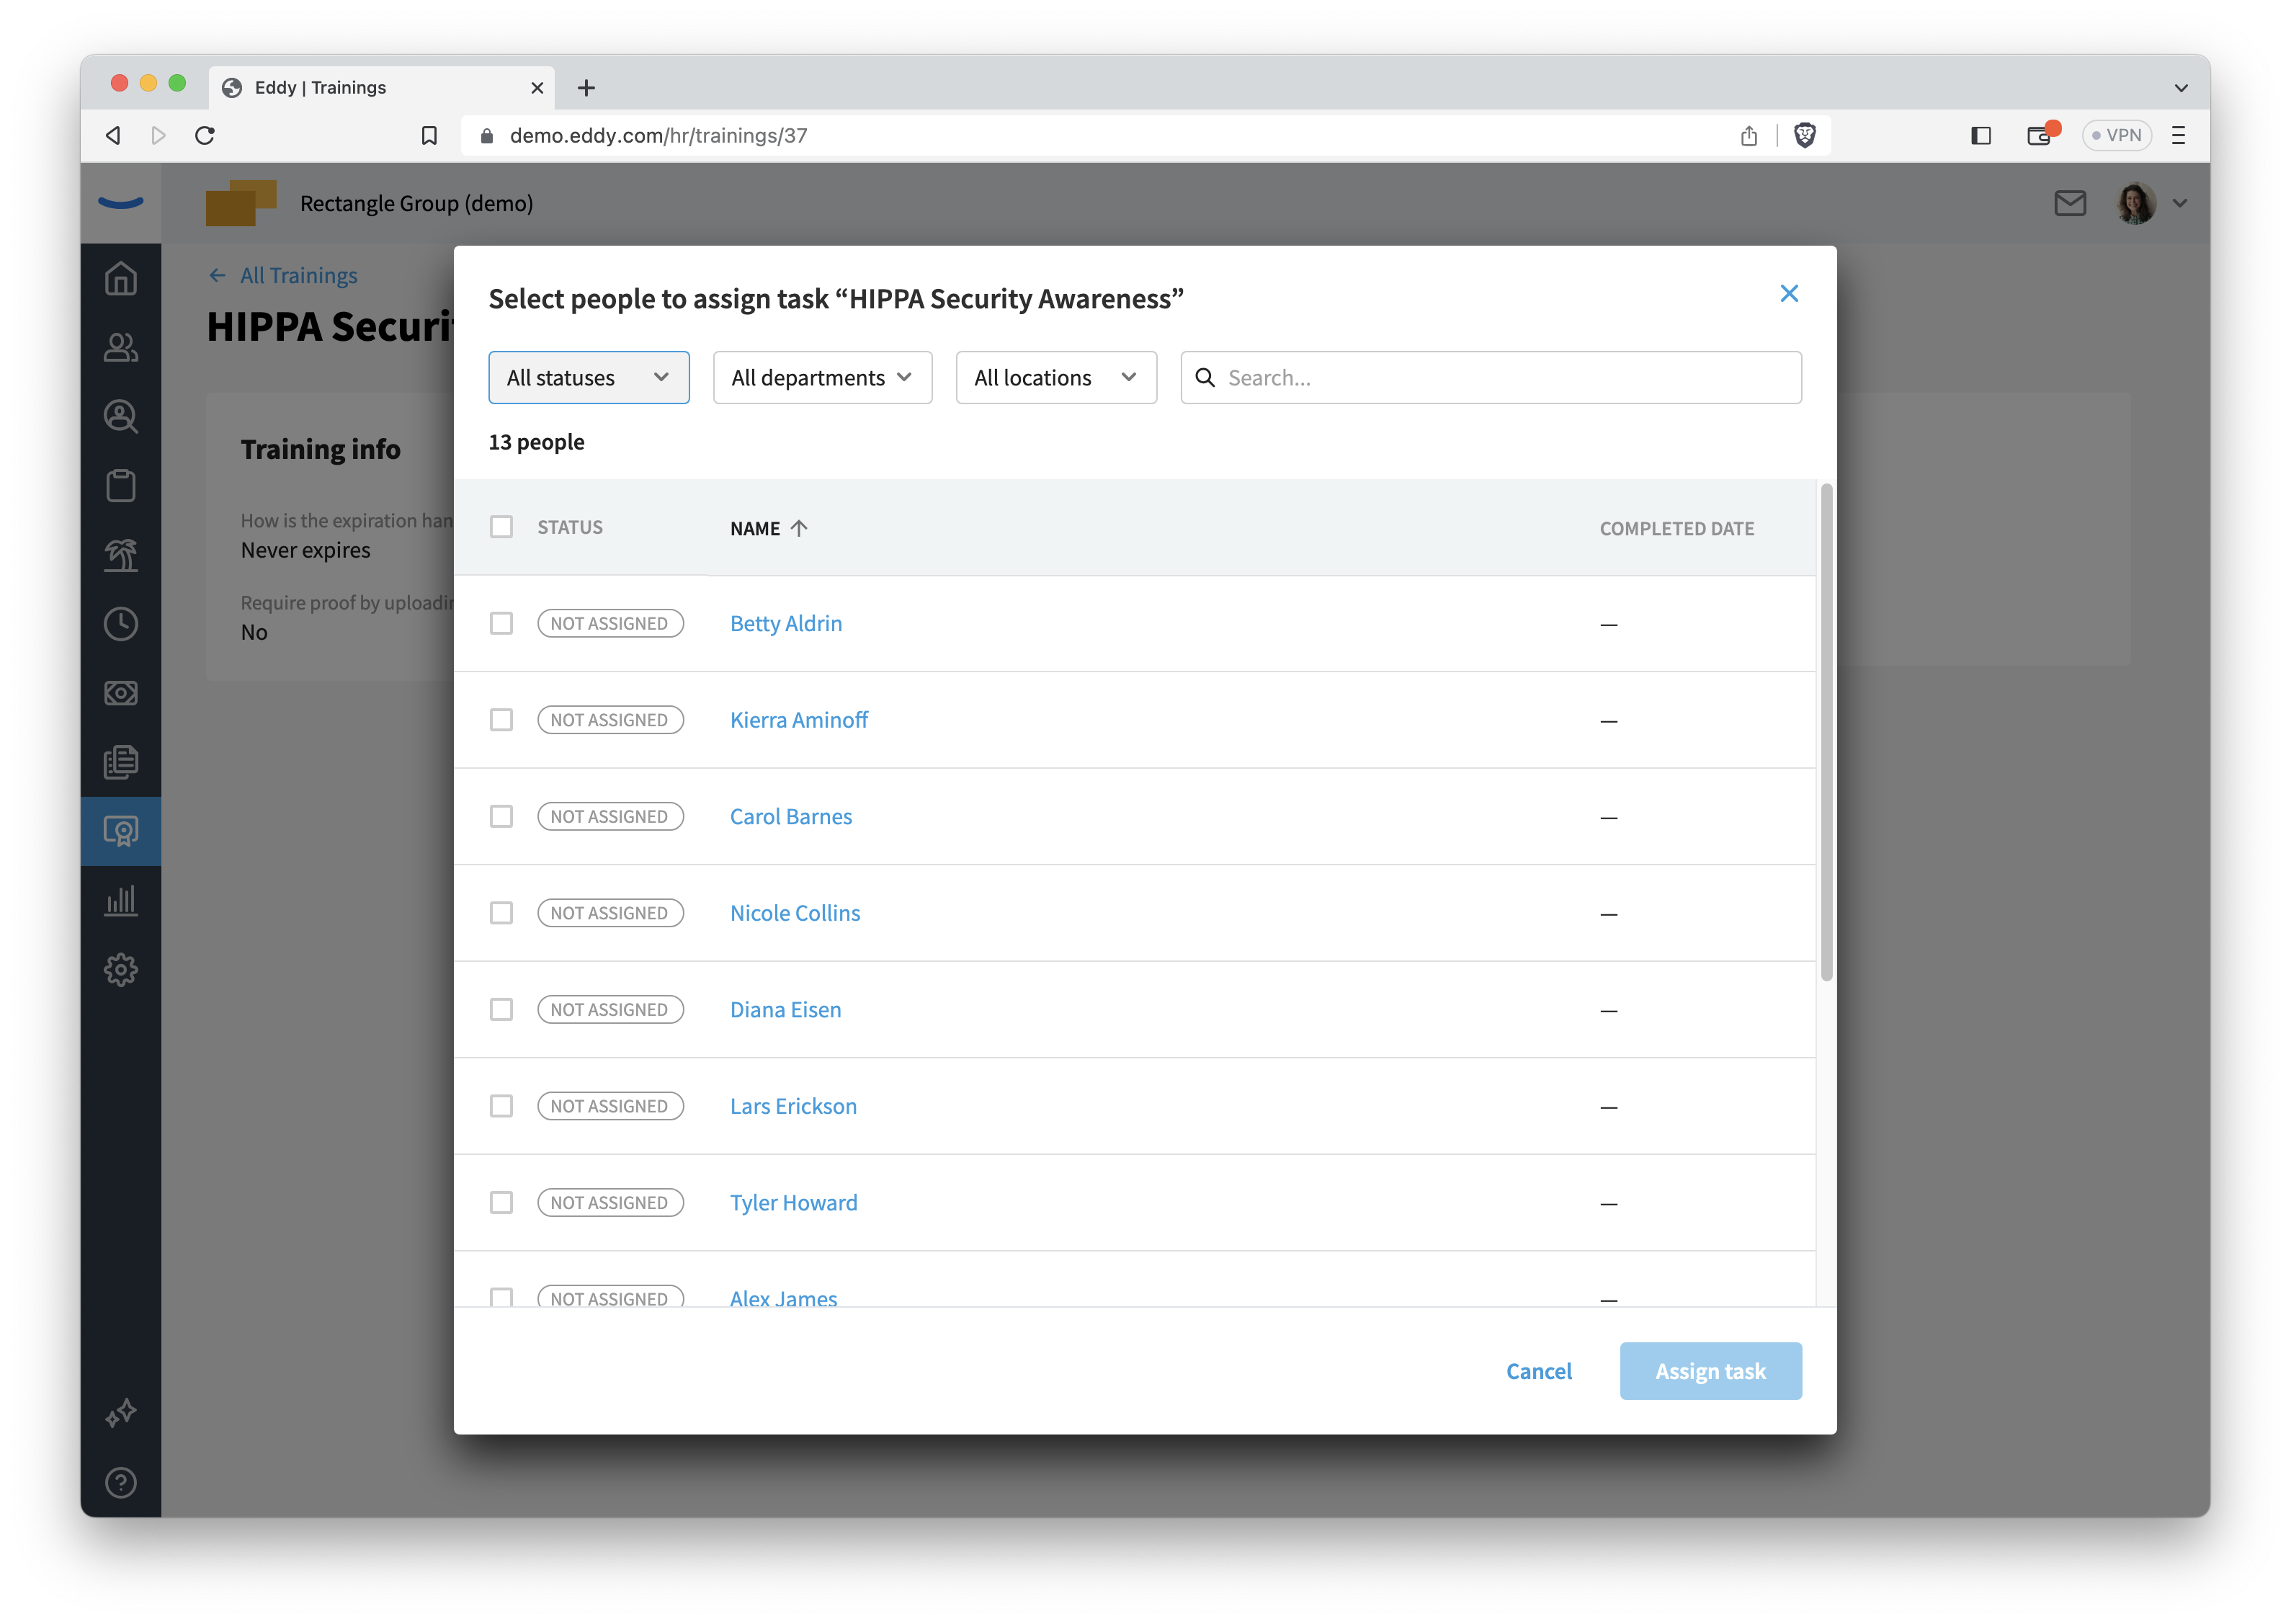Click the Camera icon in sidebar

click(x=121, y=691)
